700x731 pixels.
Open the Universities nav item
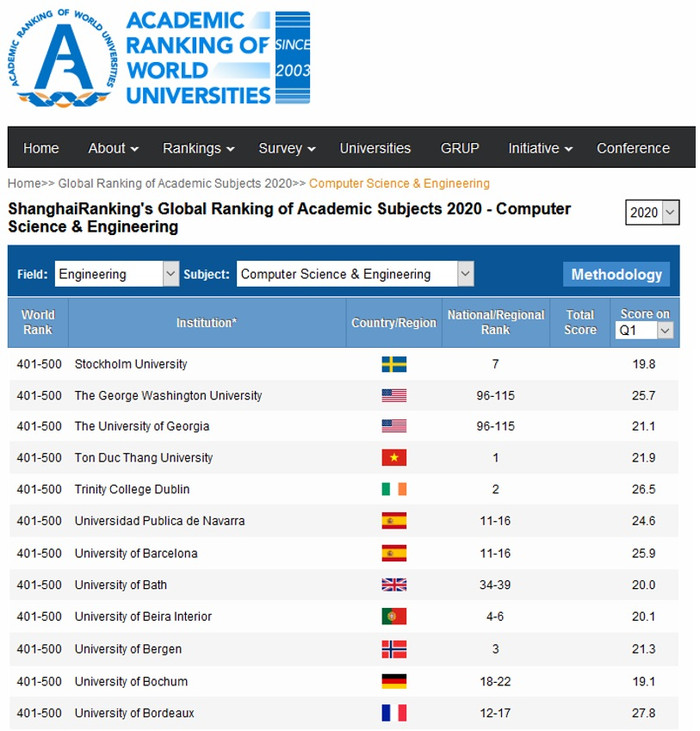pos(375,148)
